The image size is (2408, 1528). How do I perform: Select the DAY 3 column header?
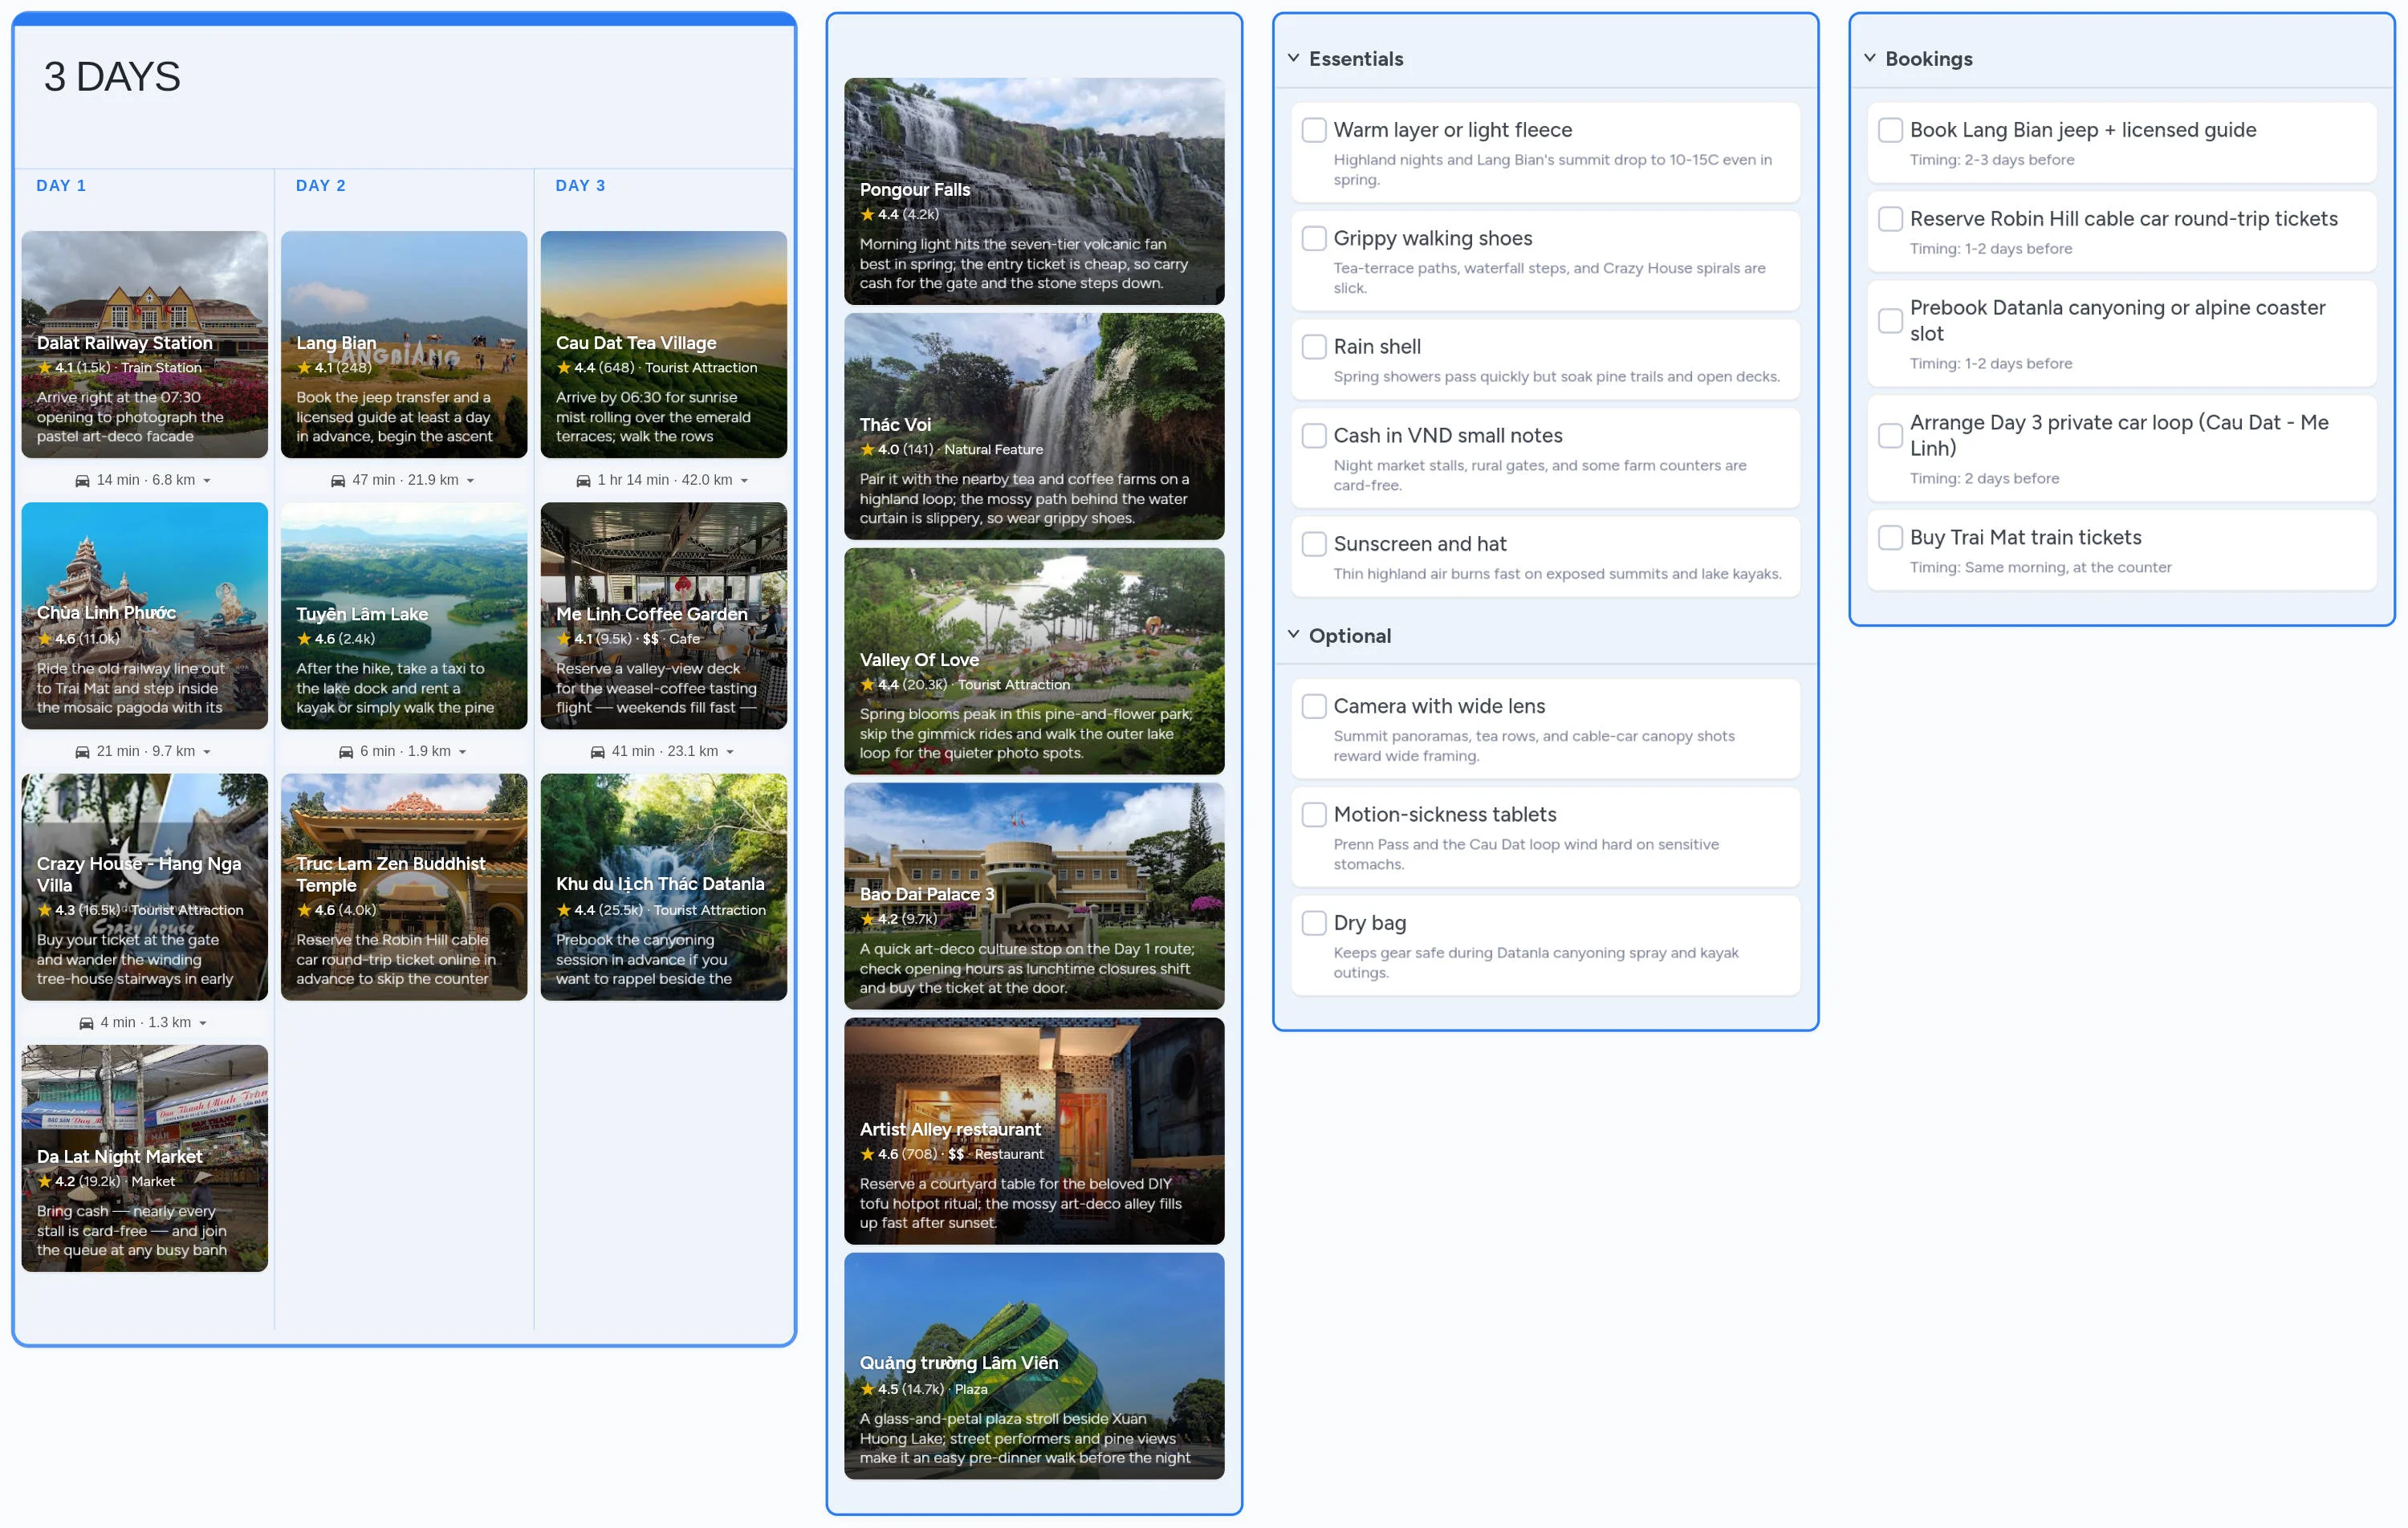click(x=580, y=186)
